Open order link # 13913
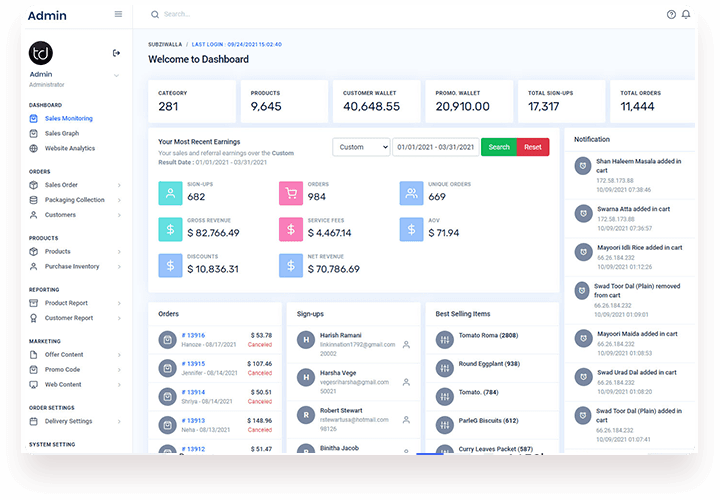Viewport: 720px width, 500px height. coord(193,421)
